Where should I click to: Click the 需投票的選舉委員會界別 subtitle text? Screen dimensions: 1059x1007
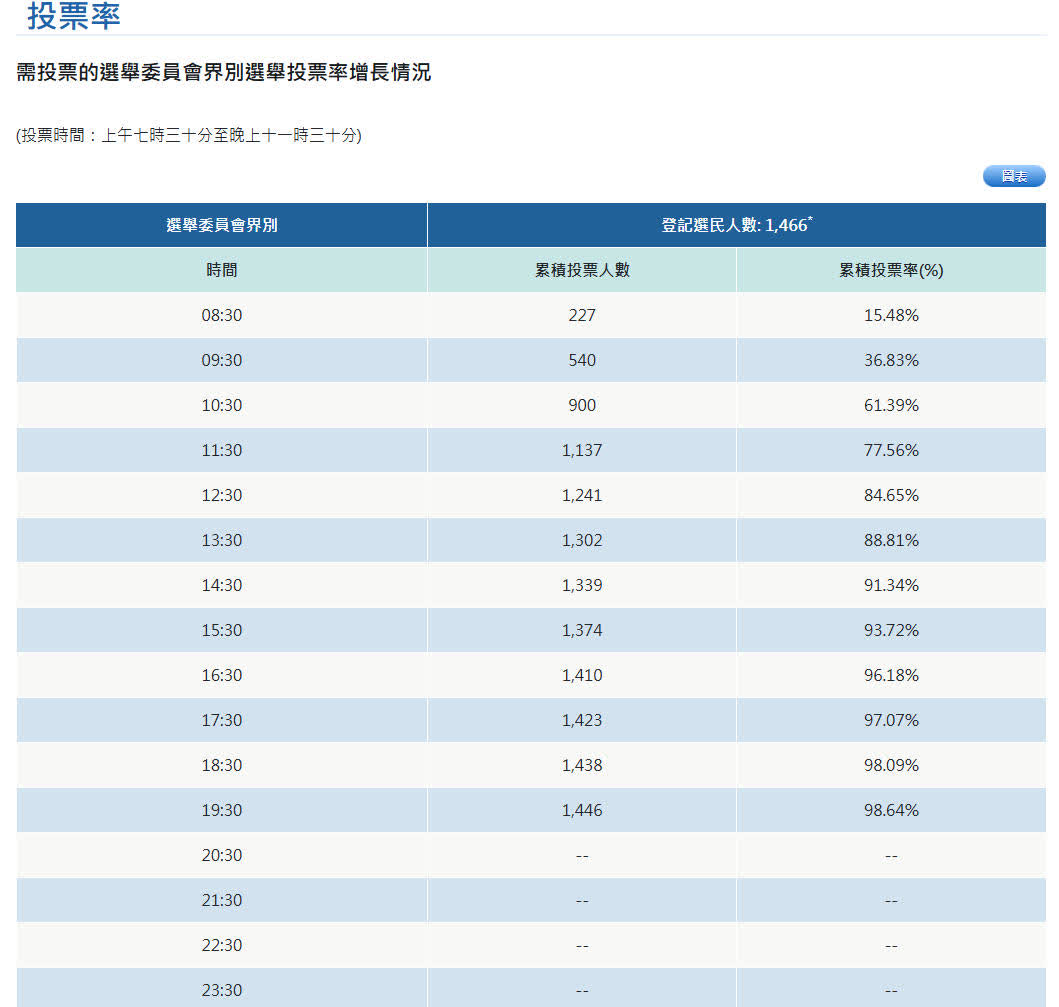(223, 73)
